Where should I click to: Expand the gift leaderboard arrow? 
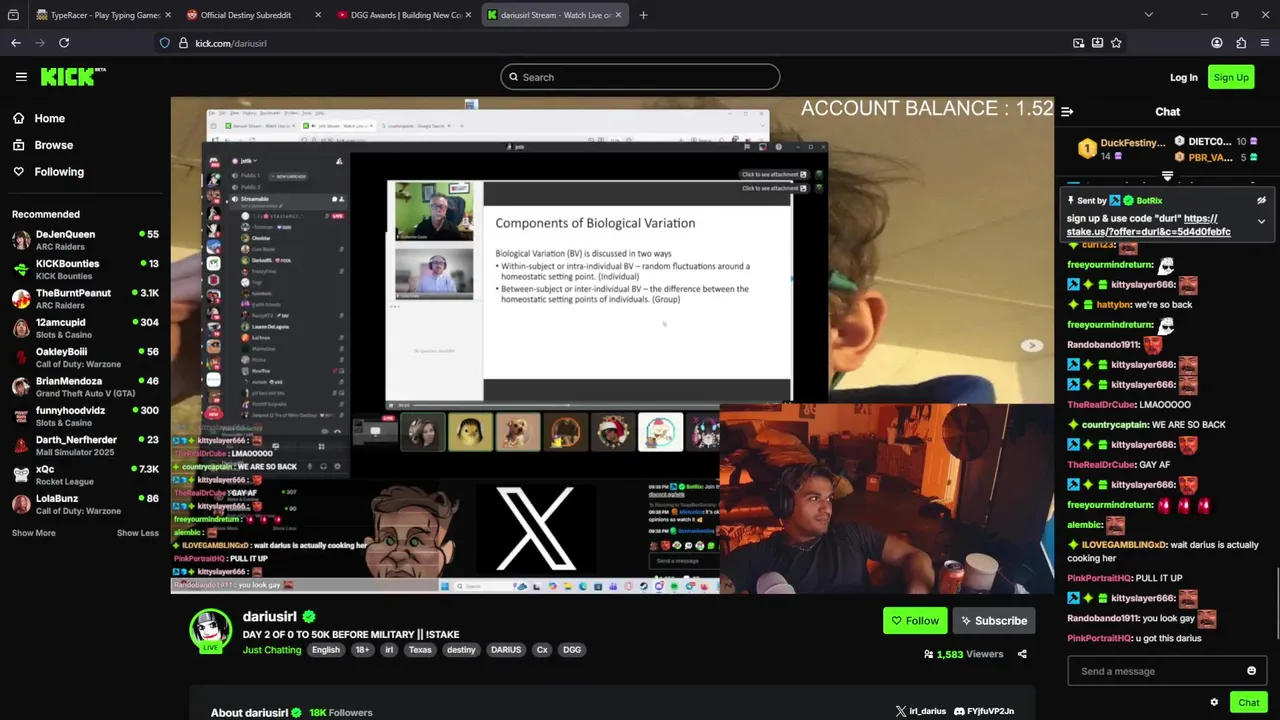pos(1167,176)
